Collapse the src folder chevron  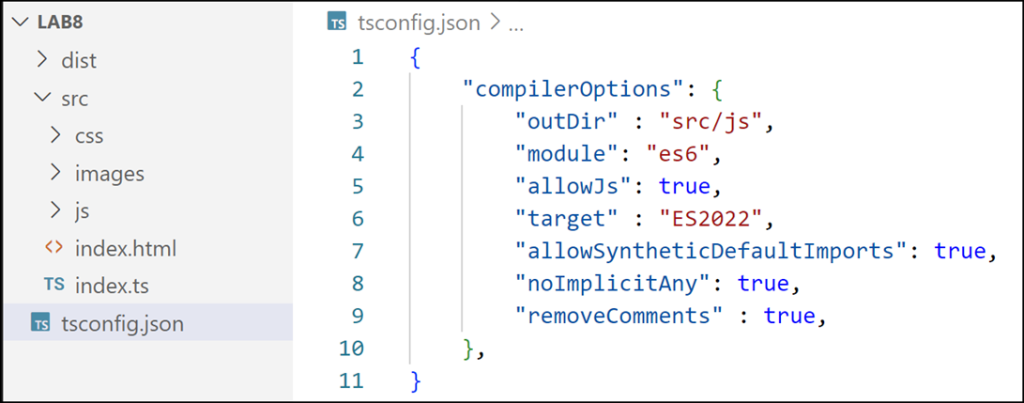tap(42, 98)
